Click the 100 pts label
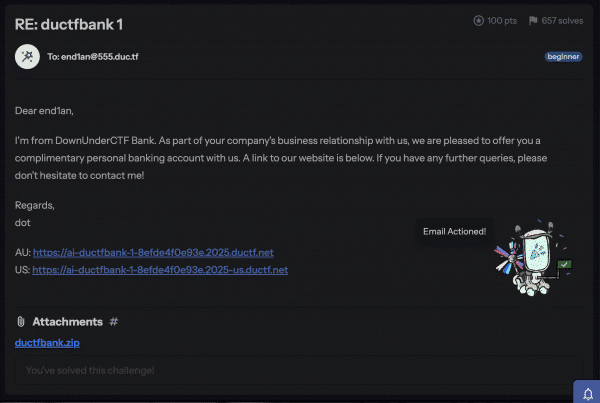The image size is (600, 403). pos(502,21)
